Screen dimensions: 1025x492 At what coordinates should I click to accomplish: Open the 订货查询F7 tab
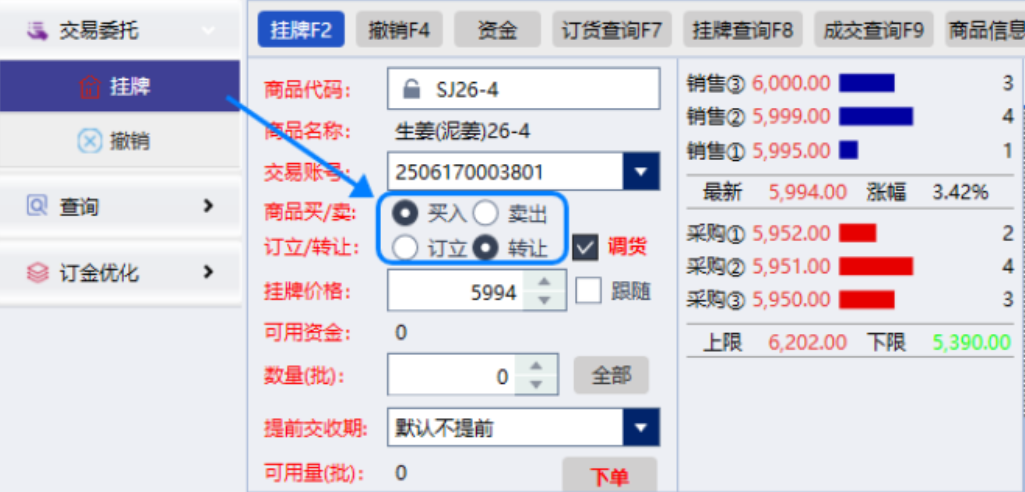[612, 29]
